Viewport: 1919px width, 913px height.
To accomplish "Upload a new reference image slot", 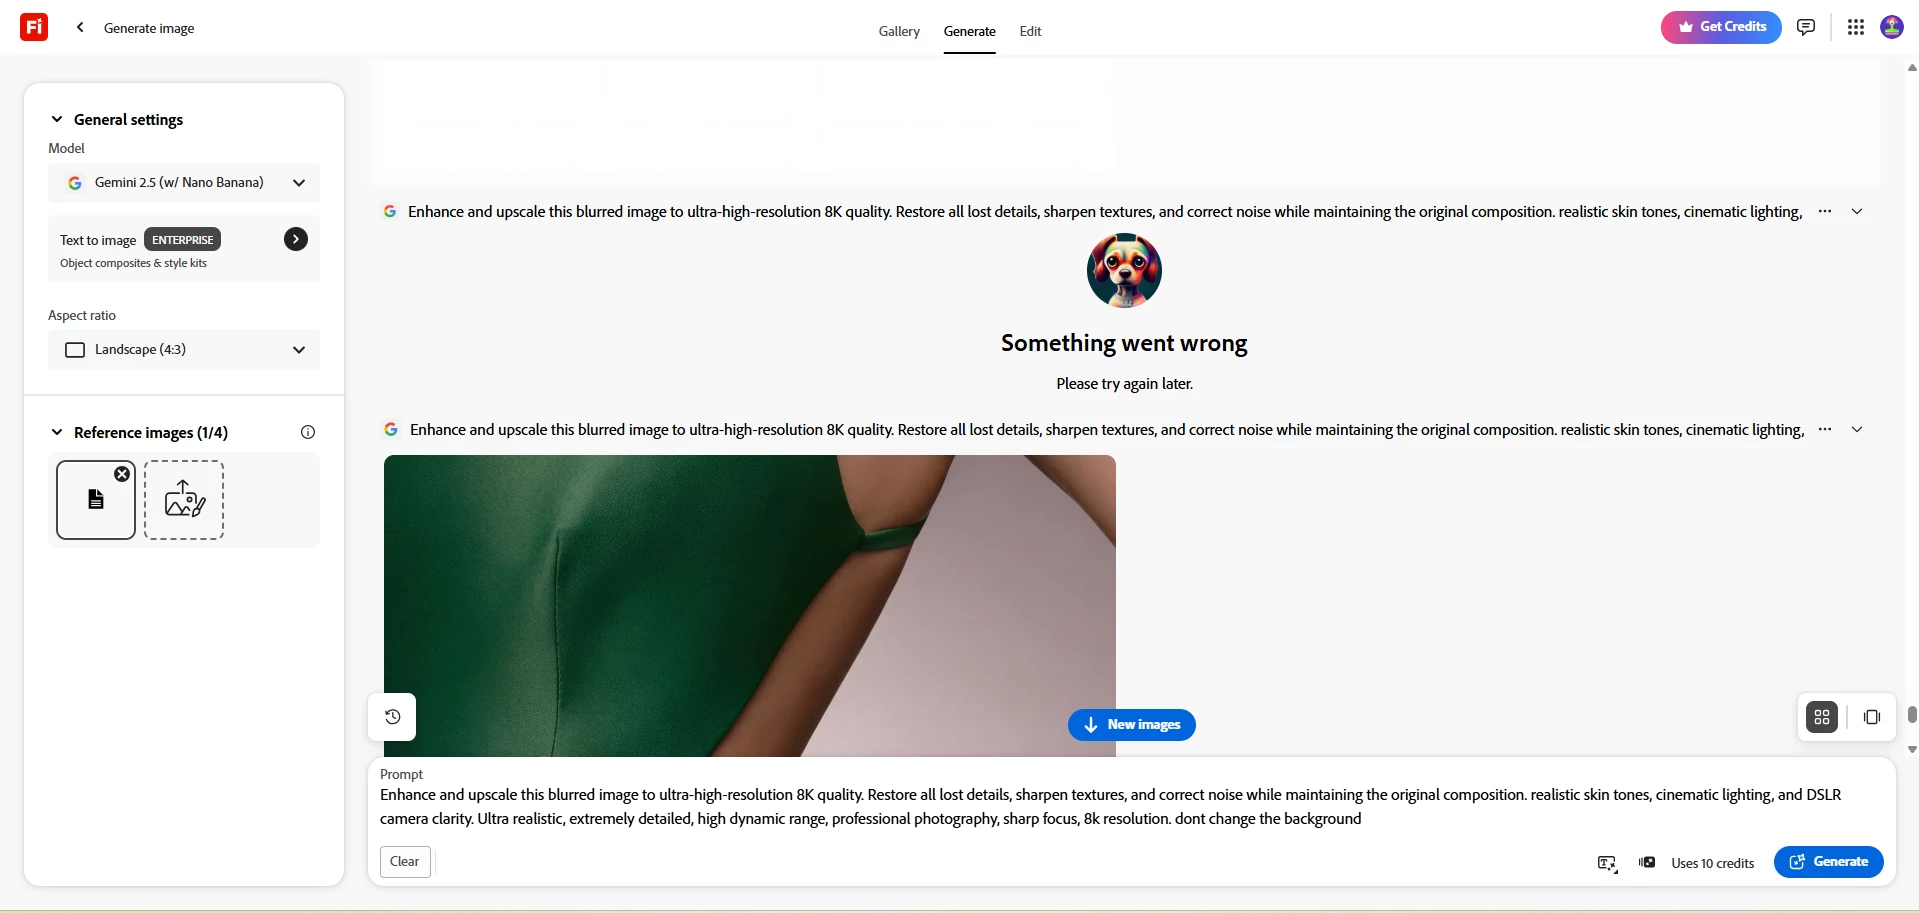I will pos(184,500).
